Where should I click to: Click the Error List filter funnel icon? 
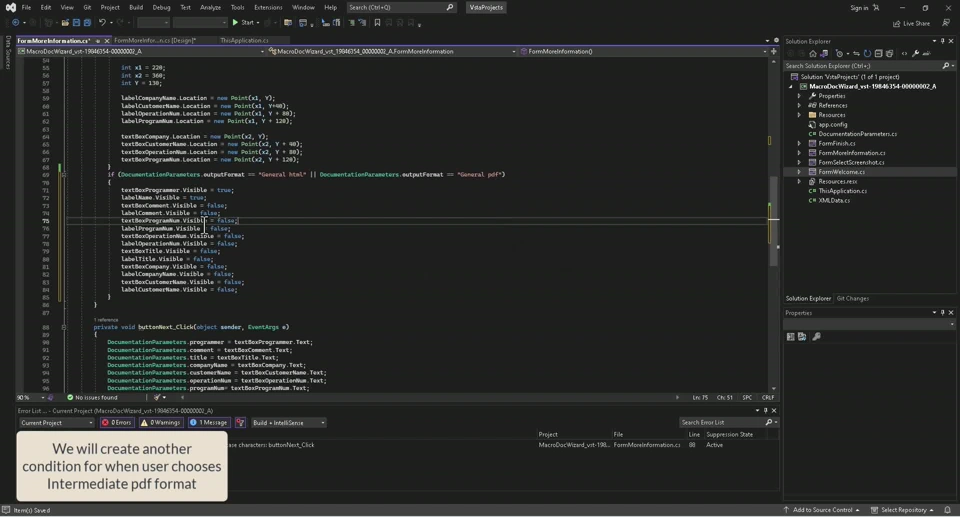pos(240,423)
